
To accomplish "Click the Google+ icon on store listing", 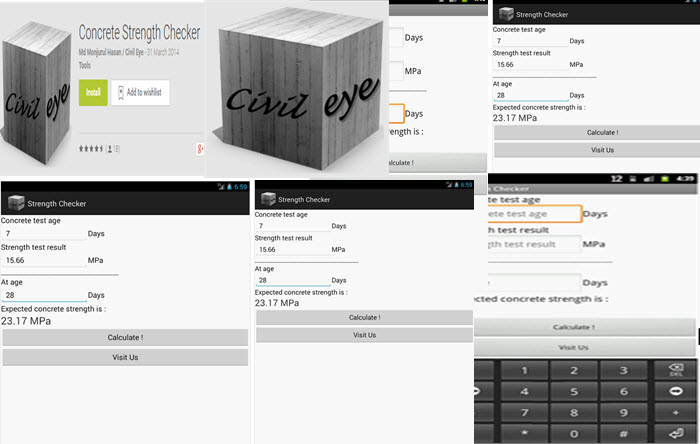I will coord(200,148).
